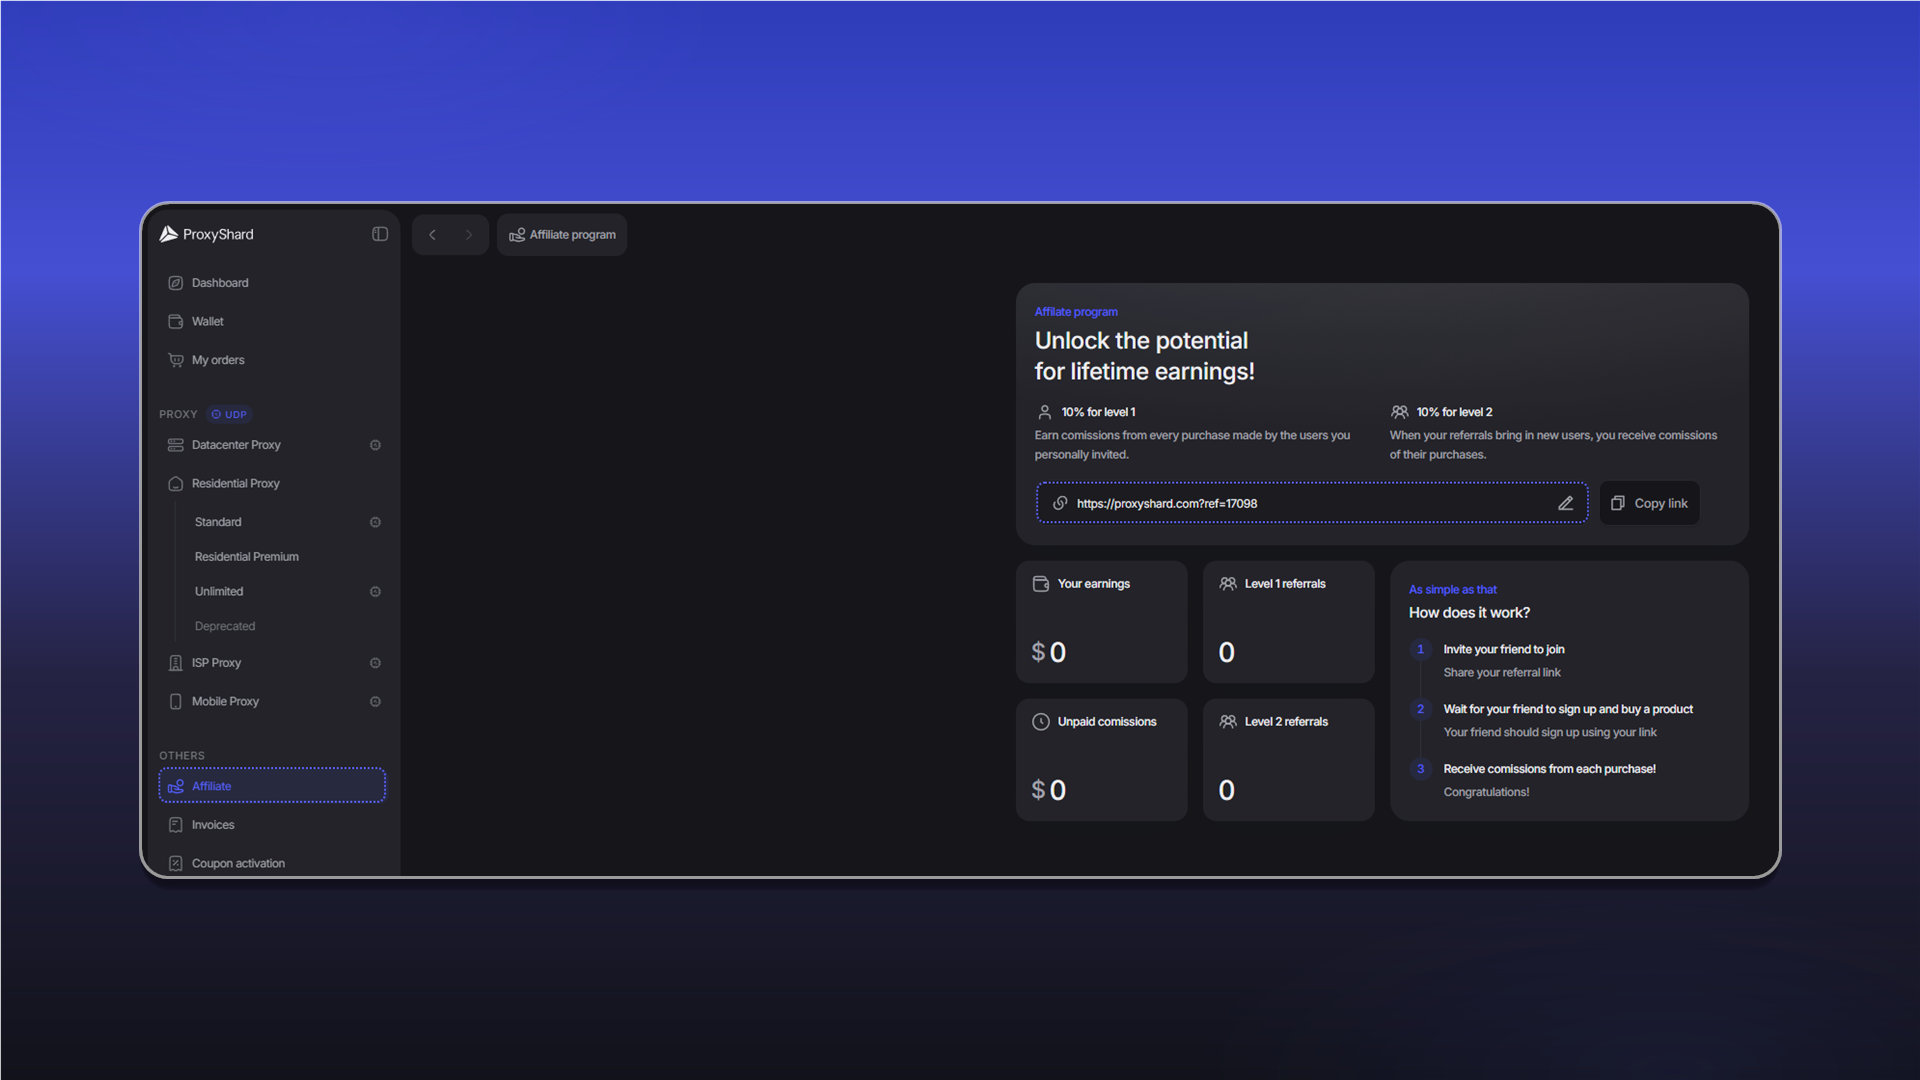Image resolution: width=1920 pixels, height=1080 pixels.
Task: Click gear icon beside Datacenter Proxy
Action: [x=375, y=445]
